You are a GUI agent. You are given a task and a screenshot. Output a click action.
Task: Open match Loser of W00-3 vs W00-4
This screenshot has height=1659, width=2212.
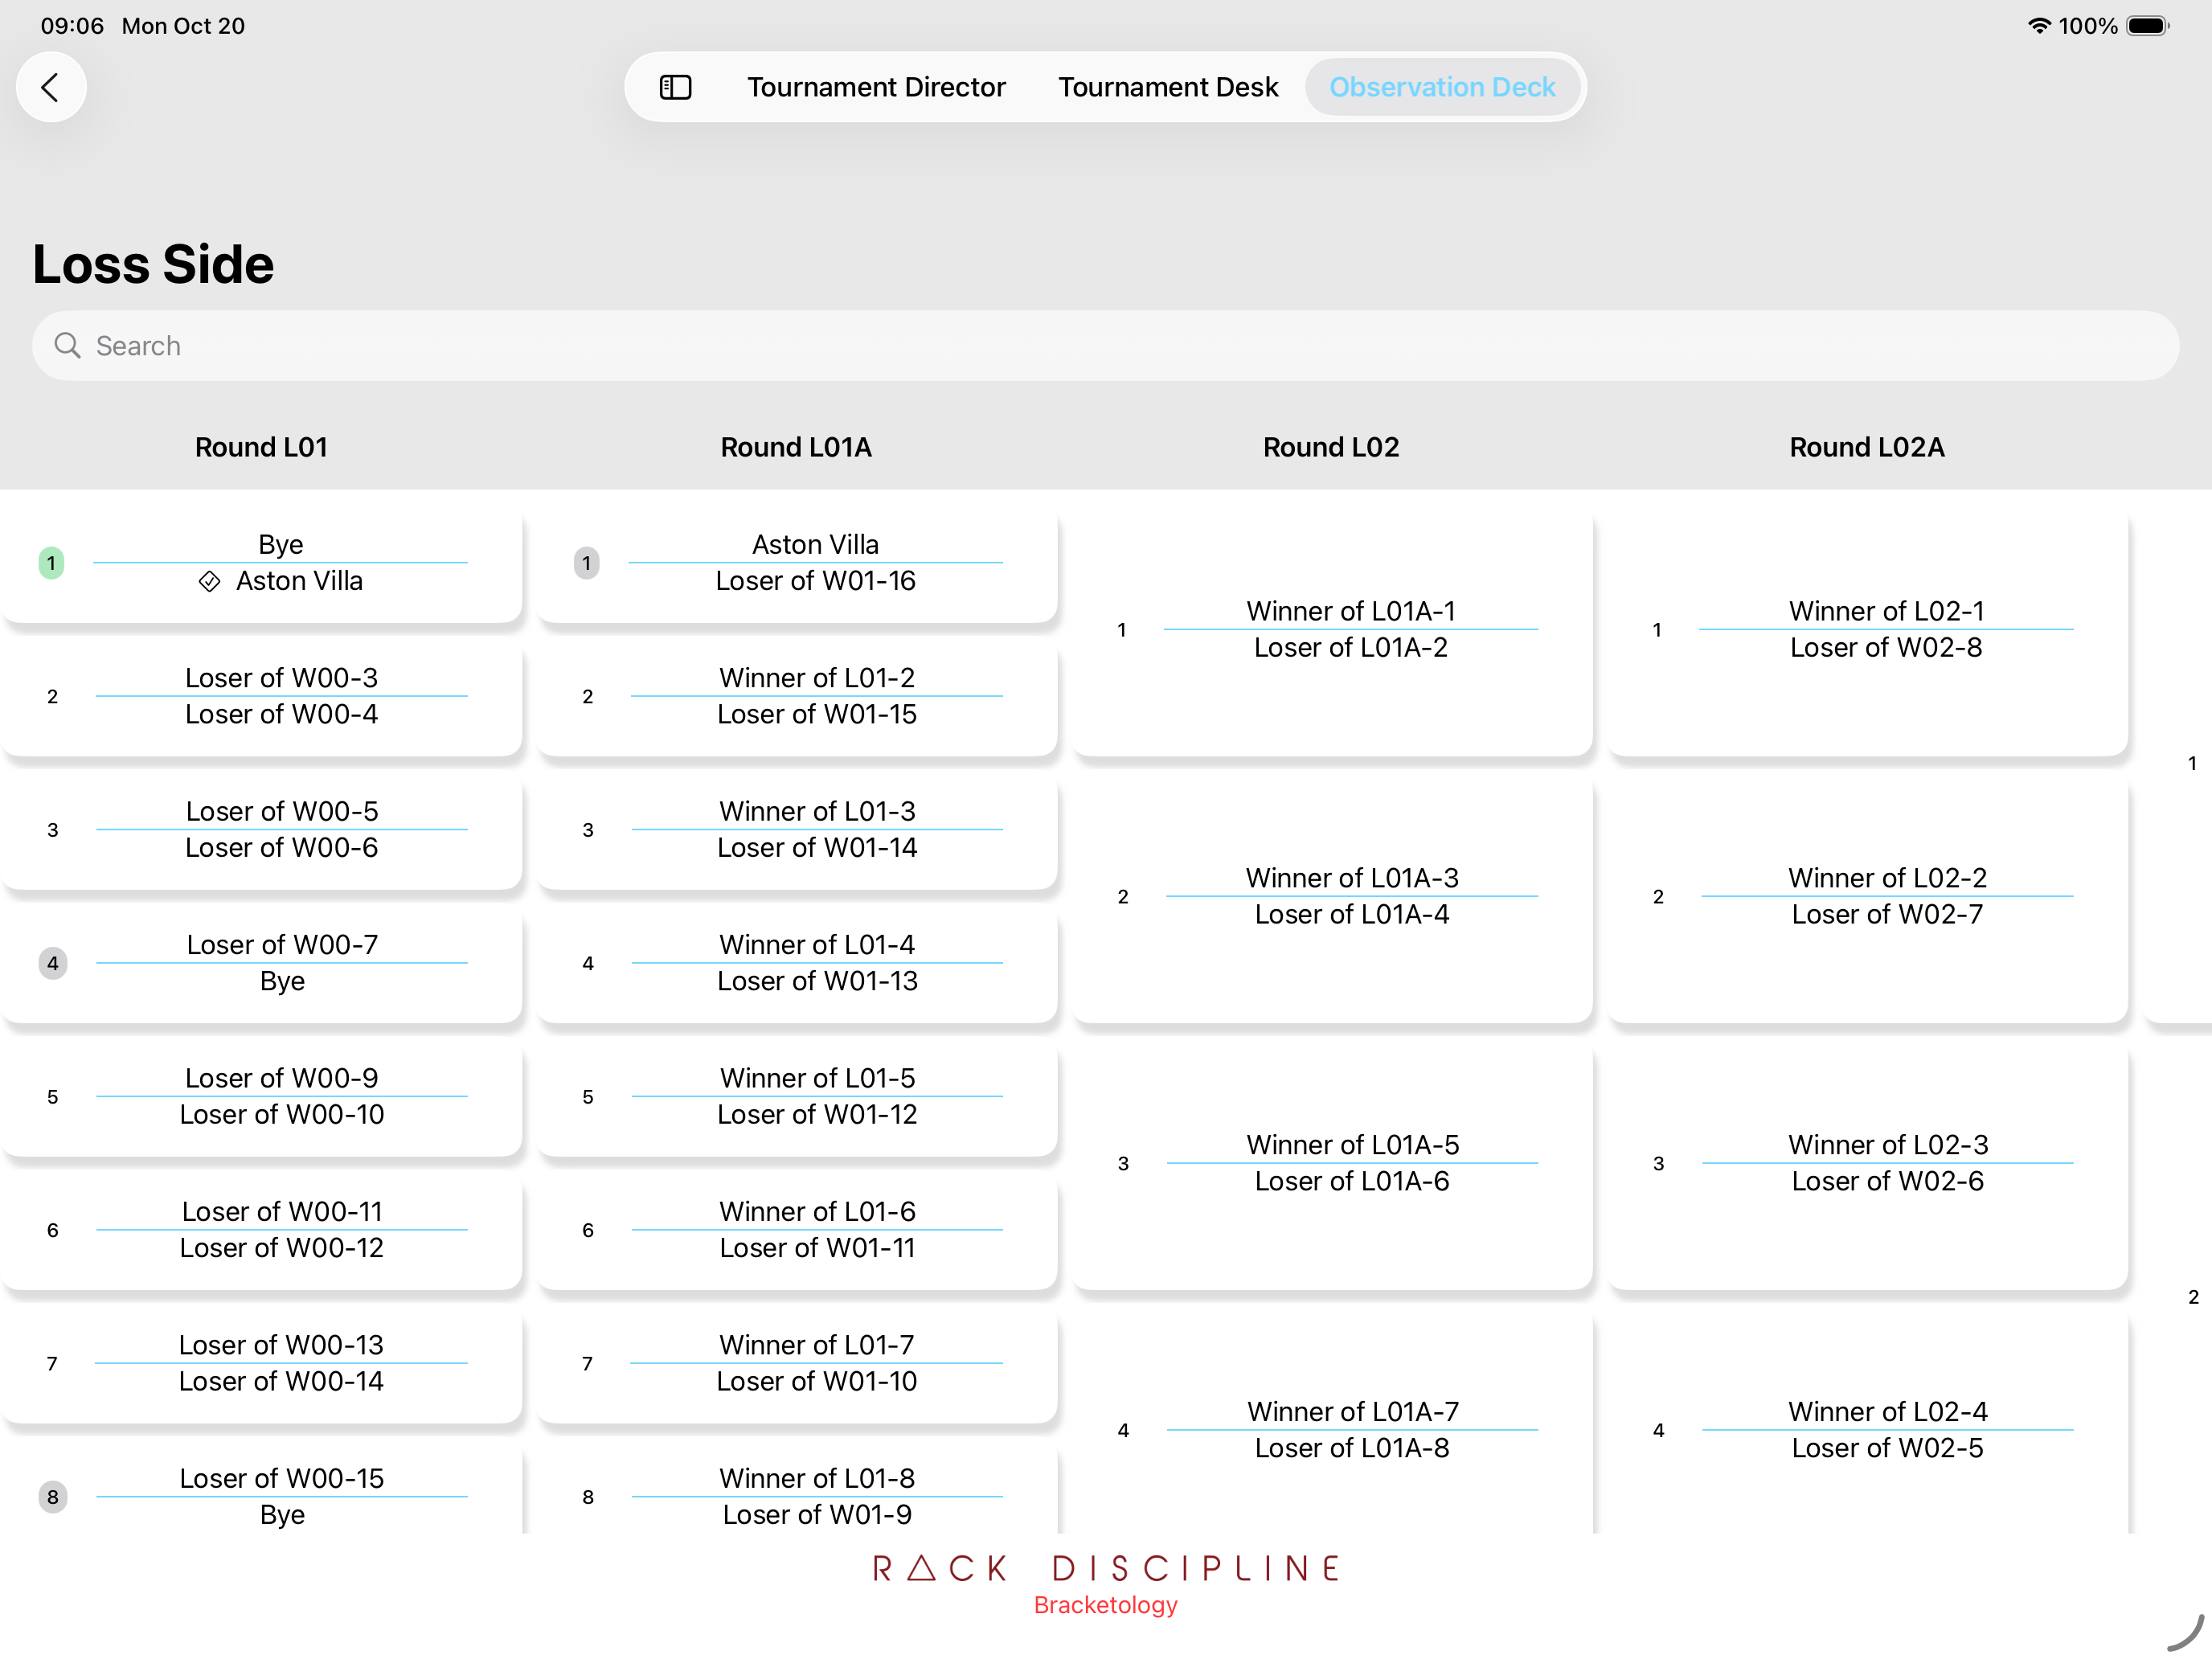tap(281, 696)
